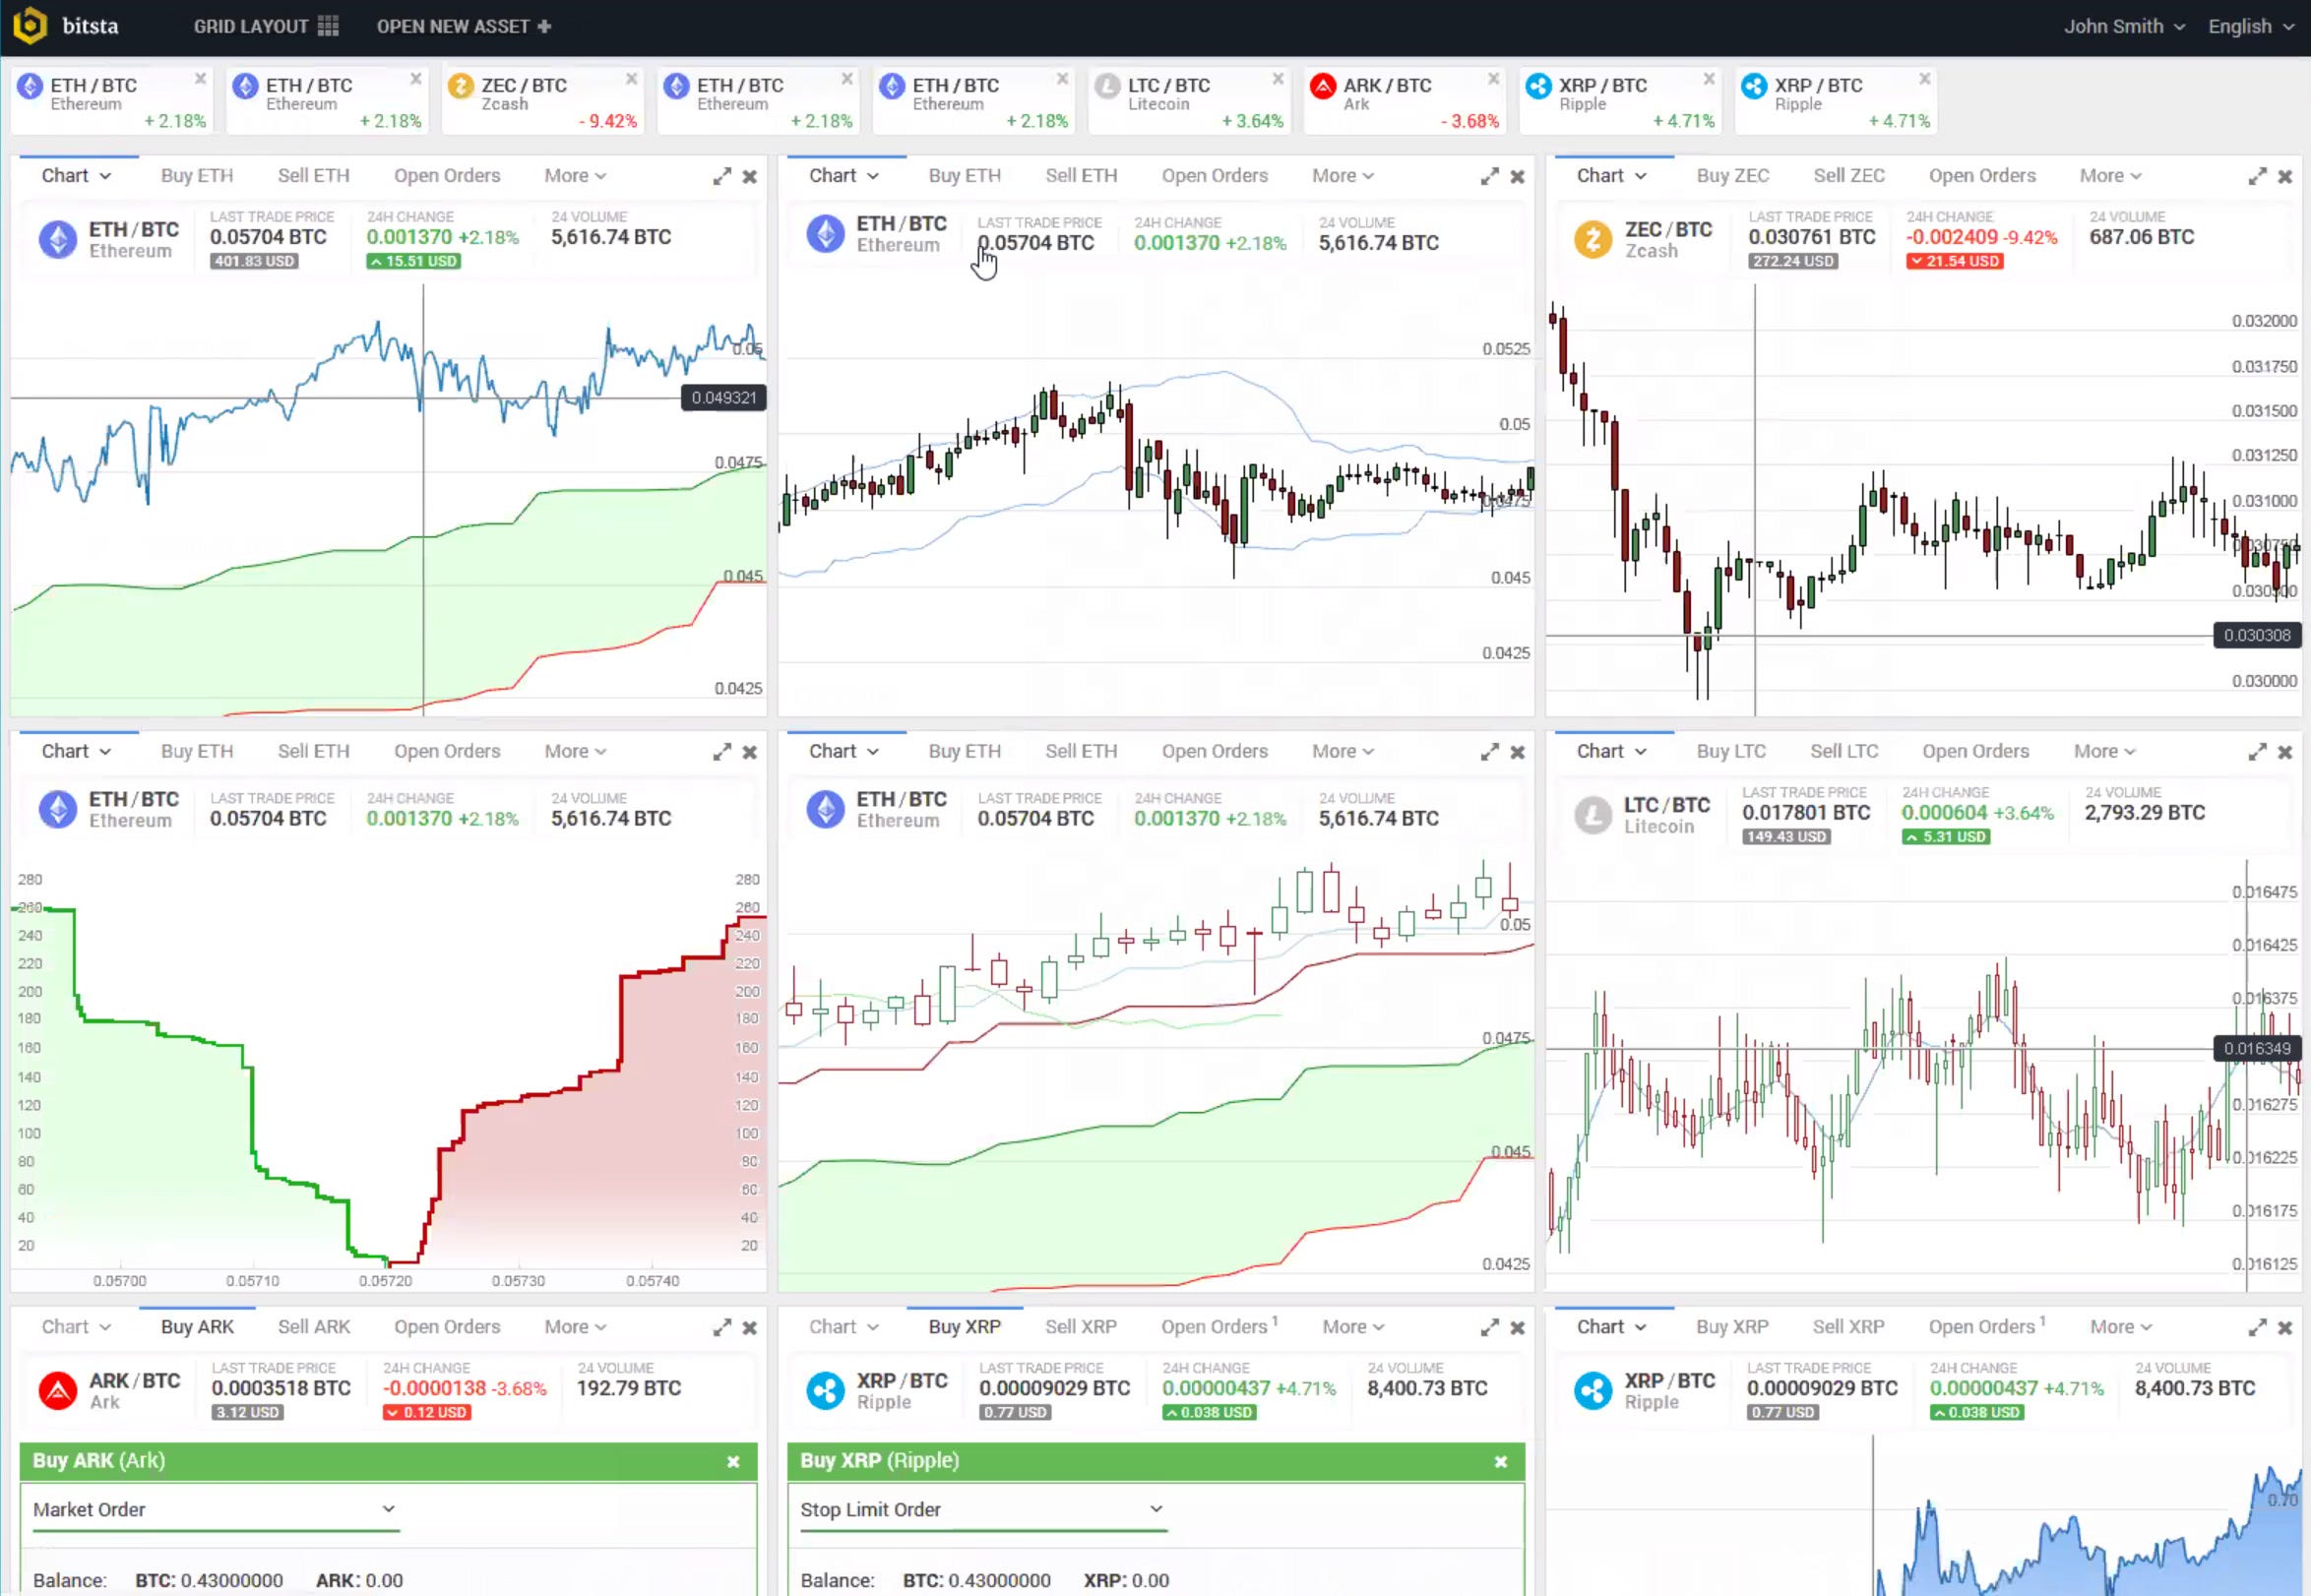
Task: Click the red 21.54 USD change badge
Action: pos(1954,261)
